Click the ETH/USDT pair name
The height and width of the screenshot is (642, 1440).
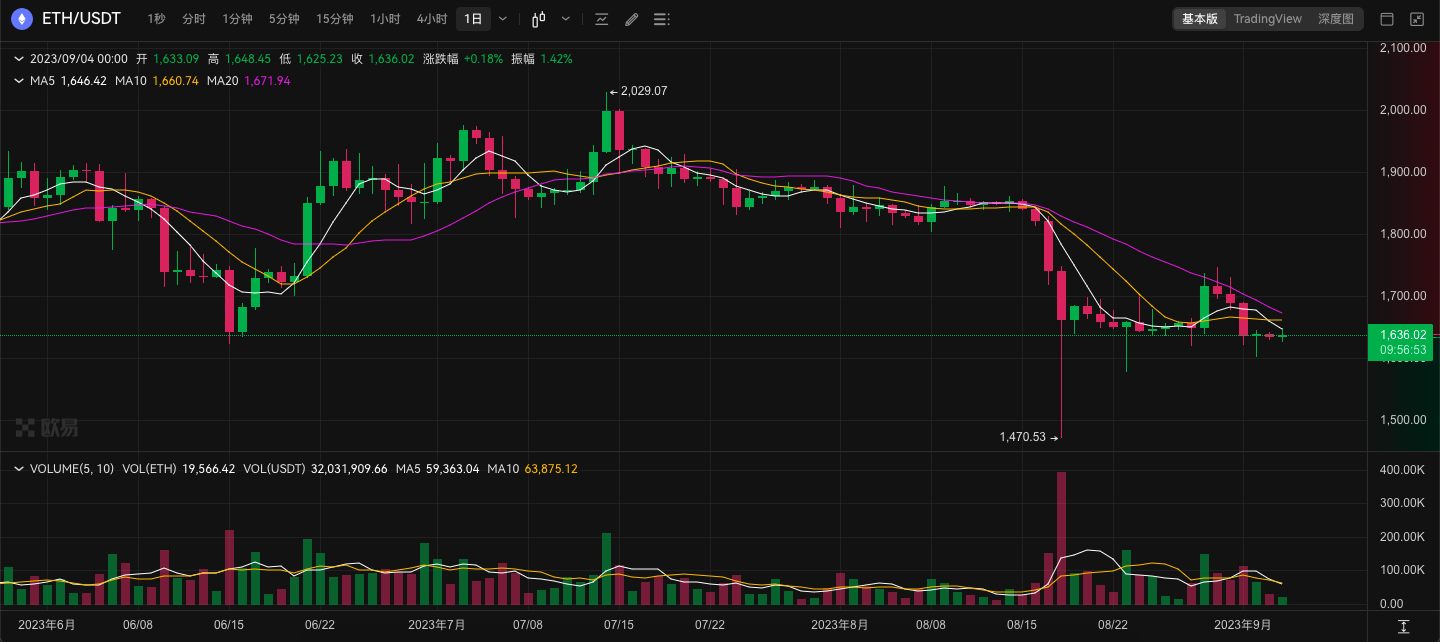[x=79, y=19]
